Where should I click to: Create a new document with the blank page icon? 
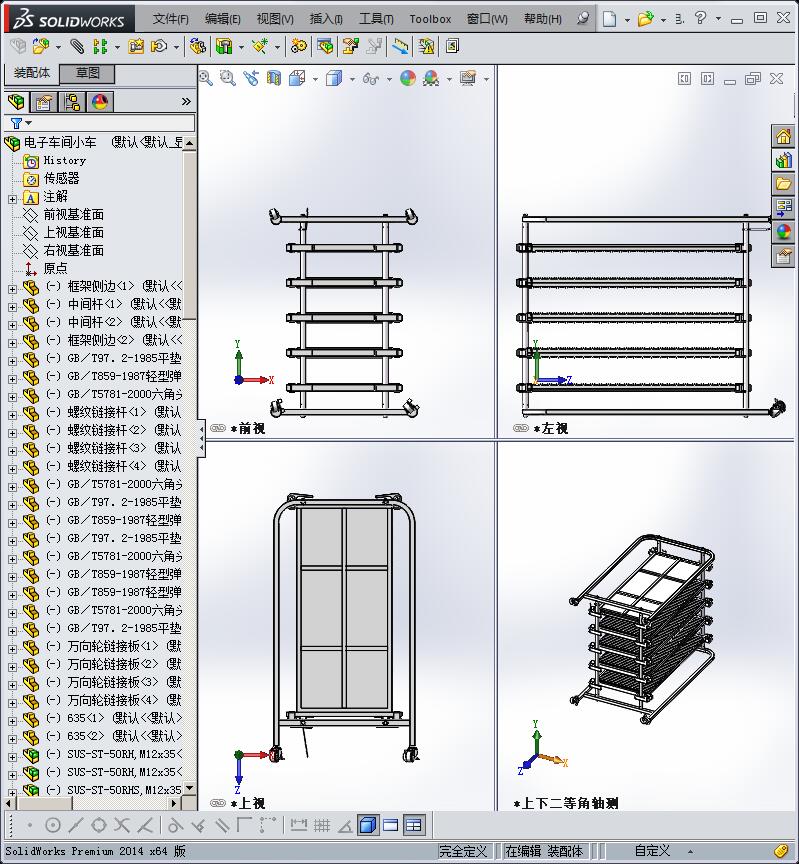click(x=609, y=19)
